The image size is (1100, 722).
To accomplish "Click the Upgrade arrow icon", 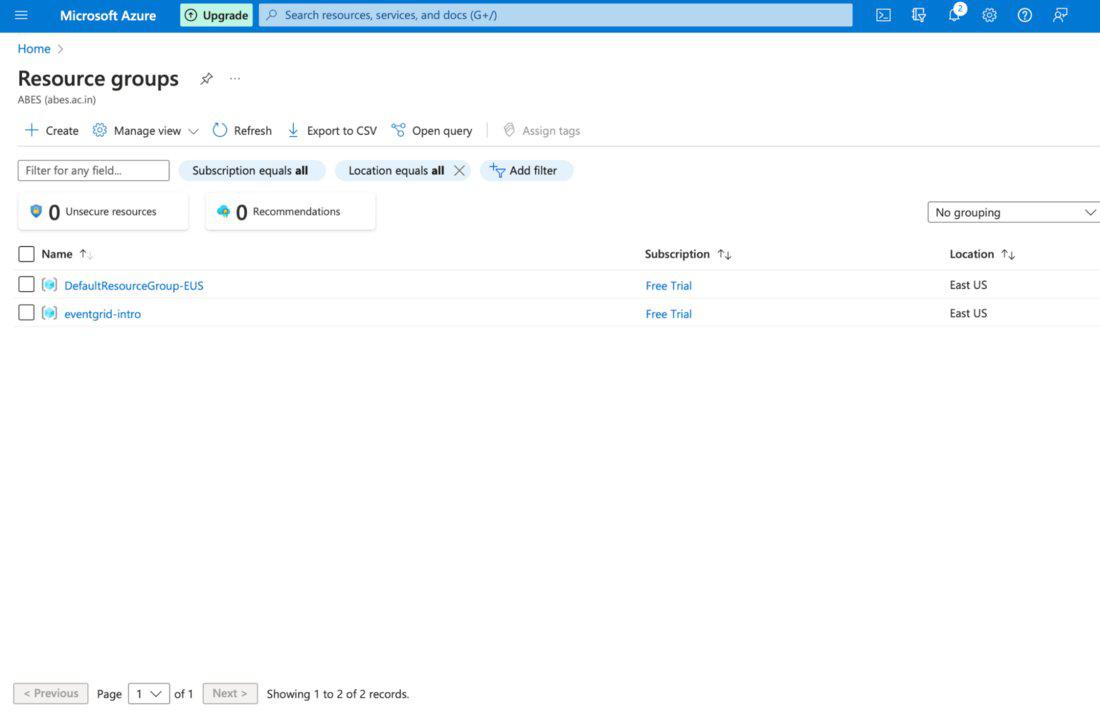I will tap(191, 15).
